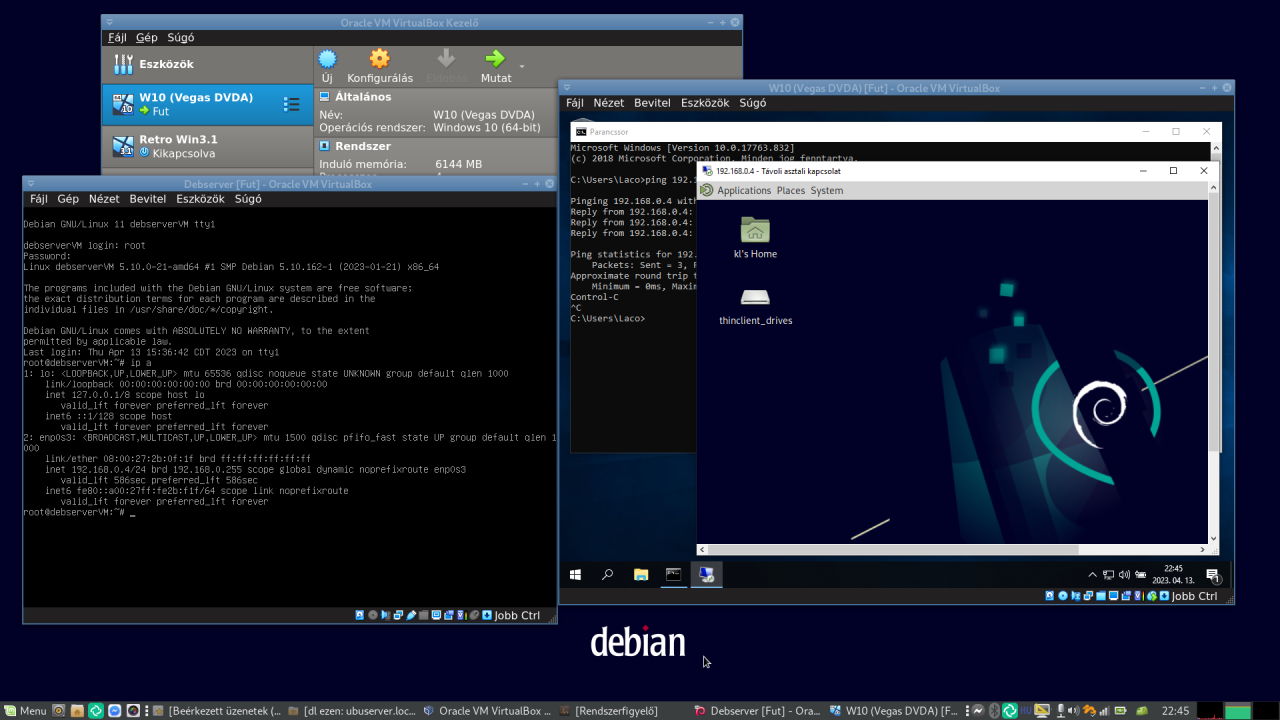Open System menu in remote desktop

827,191
